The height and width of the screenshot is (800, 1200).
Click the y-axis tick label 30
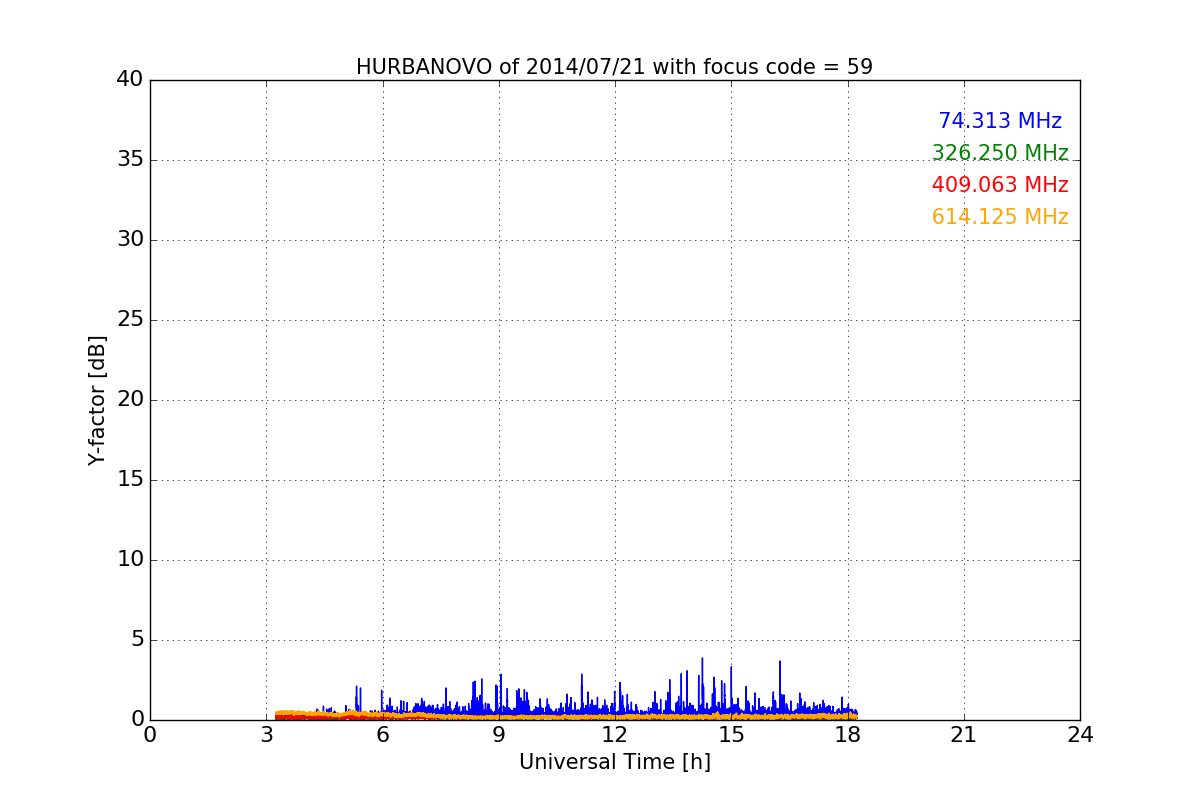pyautogui.click(x=130, y=240)
